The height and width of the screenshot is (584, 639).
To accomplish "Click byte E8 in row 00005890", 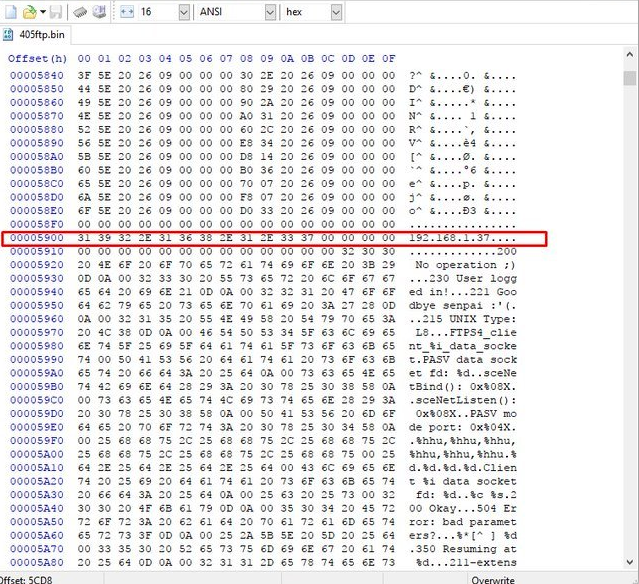I will (247, 143).
